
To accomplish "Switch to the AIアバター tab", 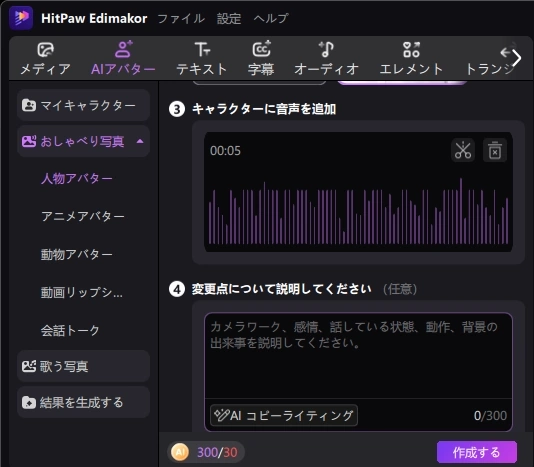I will pyautogui.click(x=123, y=59).
